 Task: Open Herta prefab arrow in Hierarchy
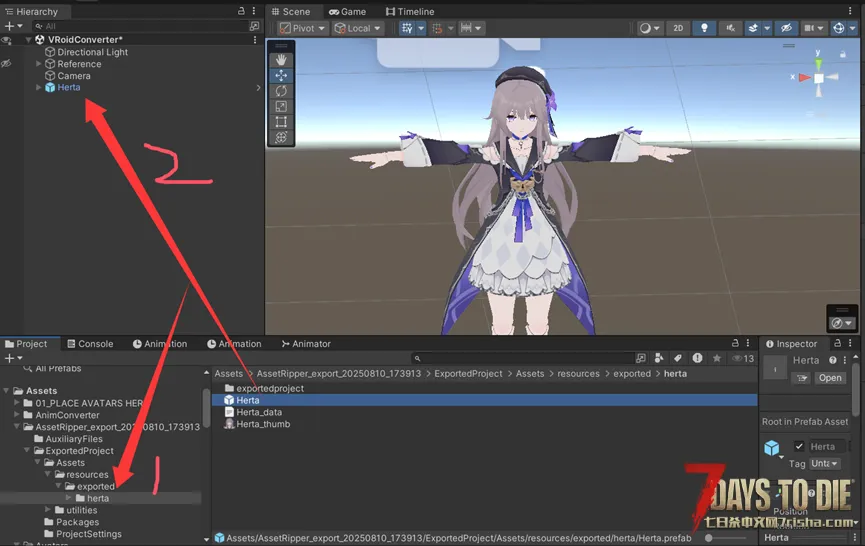(258, 88)
